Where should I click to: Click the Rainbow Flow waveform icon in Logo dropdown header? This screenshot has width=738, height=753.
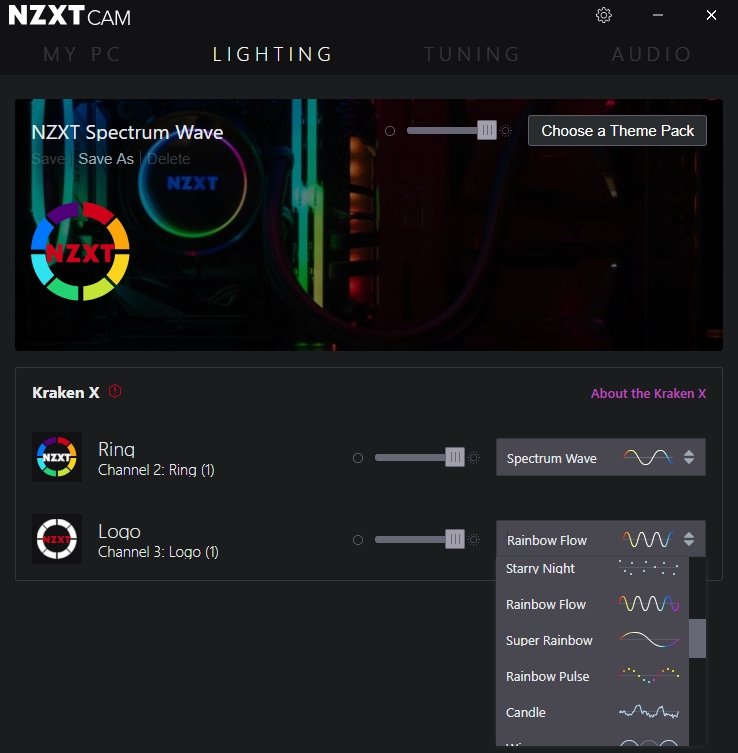tap(648, 539)
